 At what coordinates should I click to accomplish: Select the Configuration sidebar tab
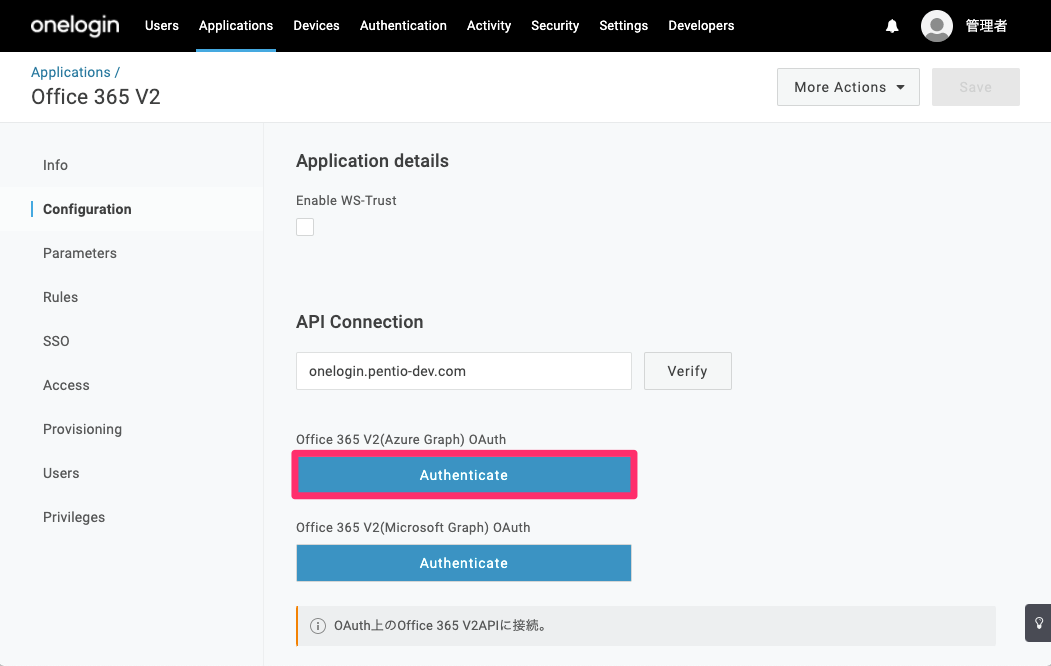87,209
